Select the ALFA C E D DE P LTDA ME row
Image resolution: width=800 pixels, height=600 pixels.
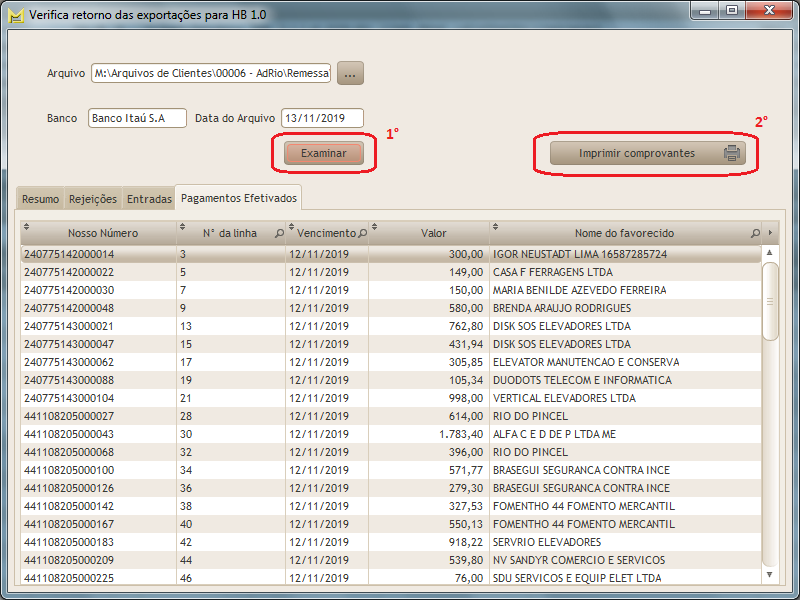pyautogui.click(x=390, y=434)
